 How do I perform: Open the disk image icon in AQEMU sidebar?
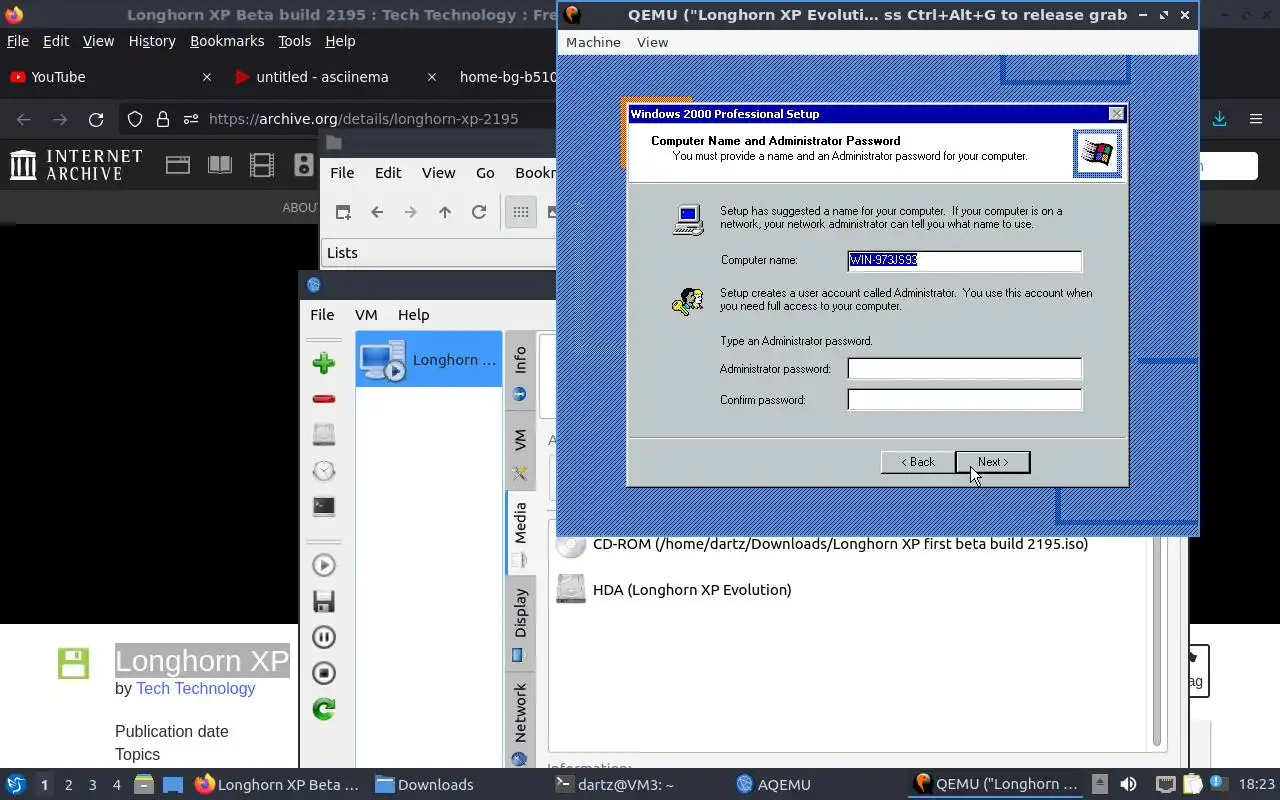323,435
